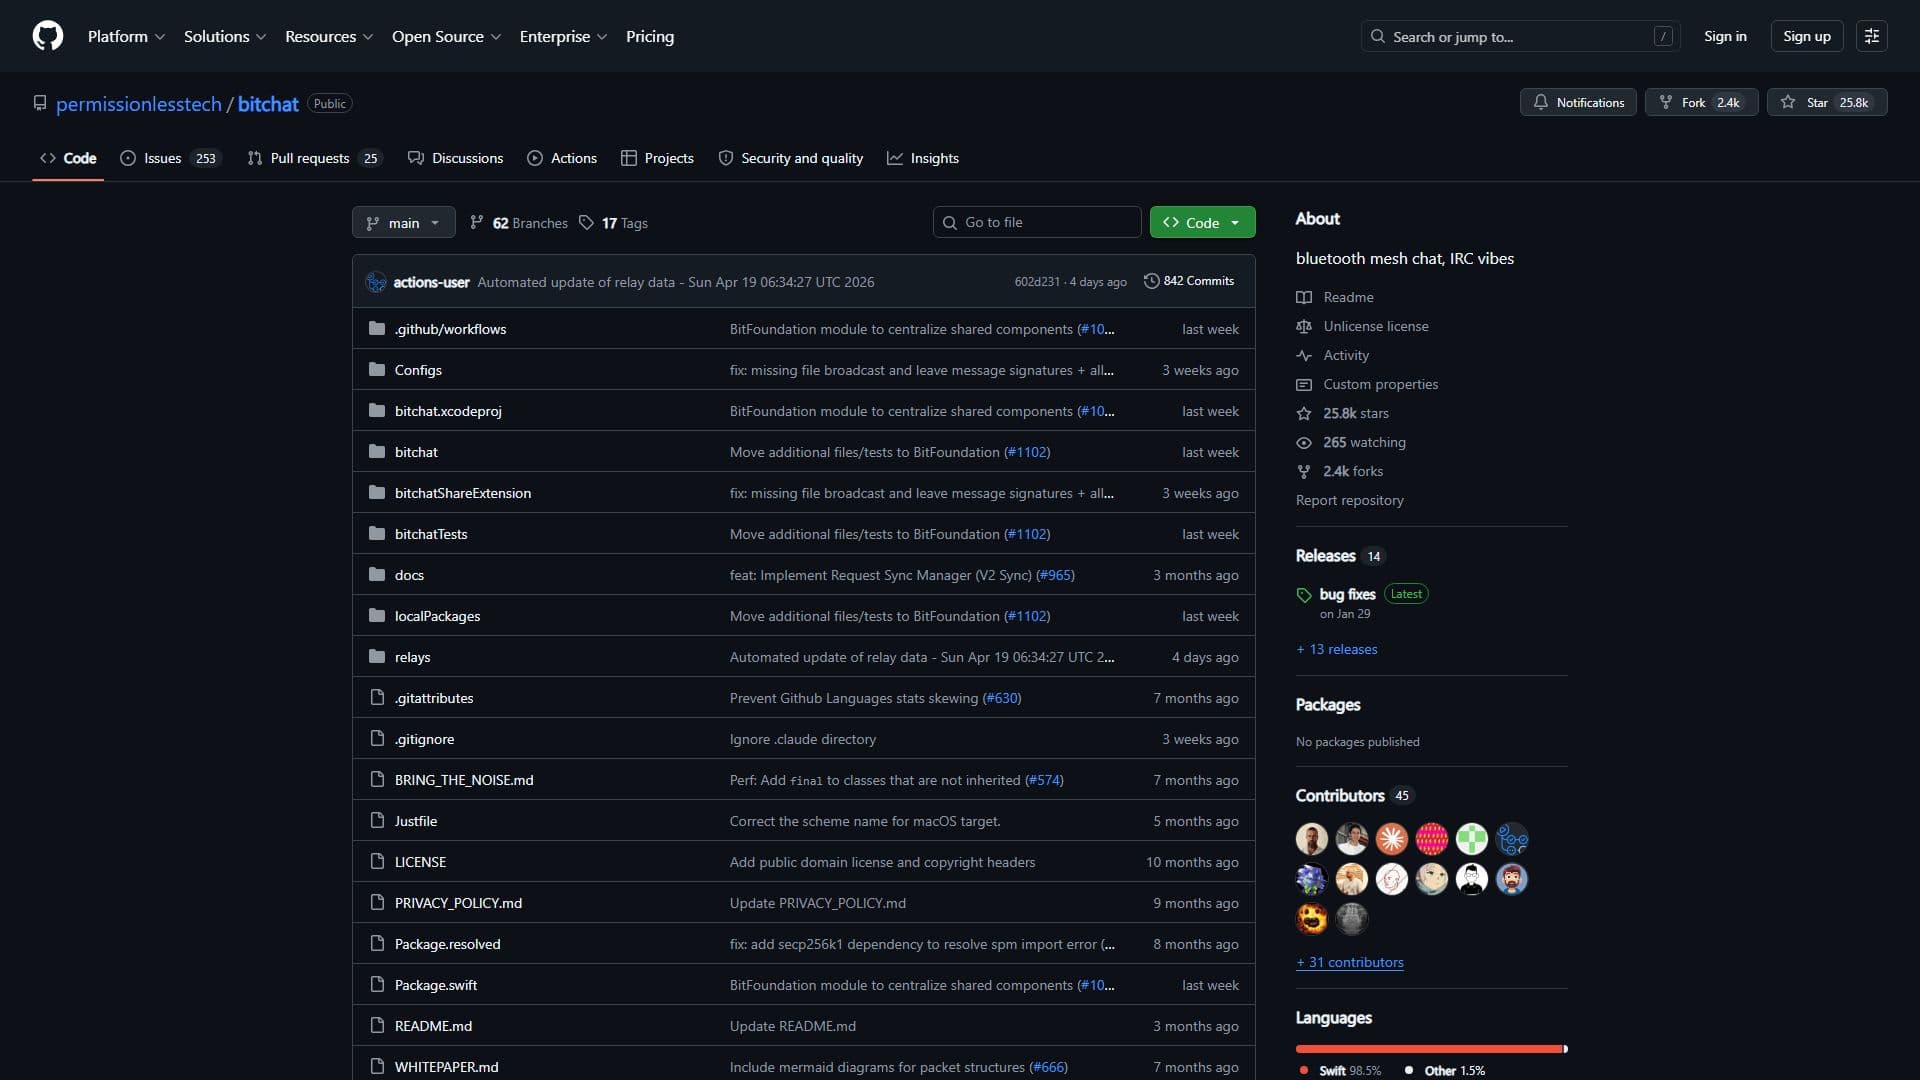This screenshot has height=1080, width=1920.
Task: Click the white dot beside Other 1.5%
Action: pyautogui.click(x=1409, y=1070)
